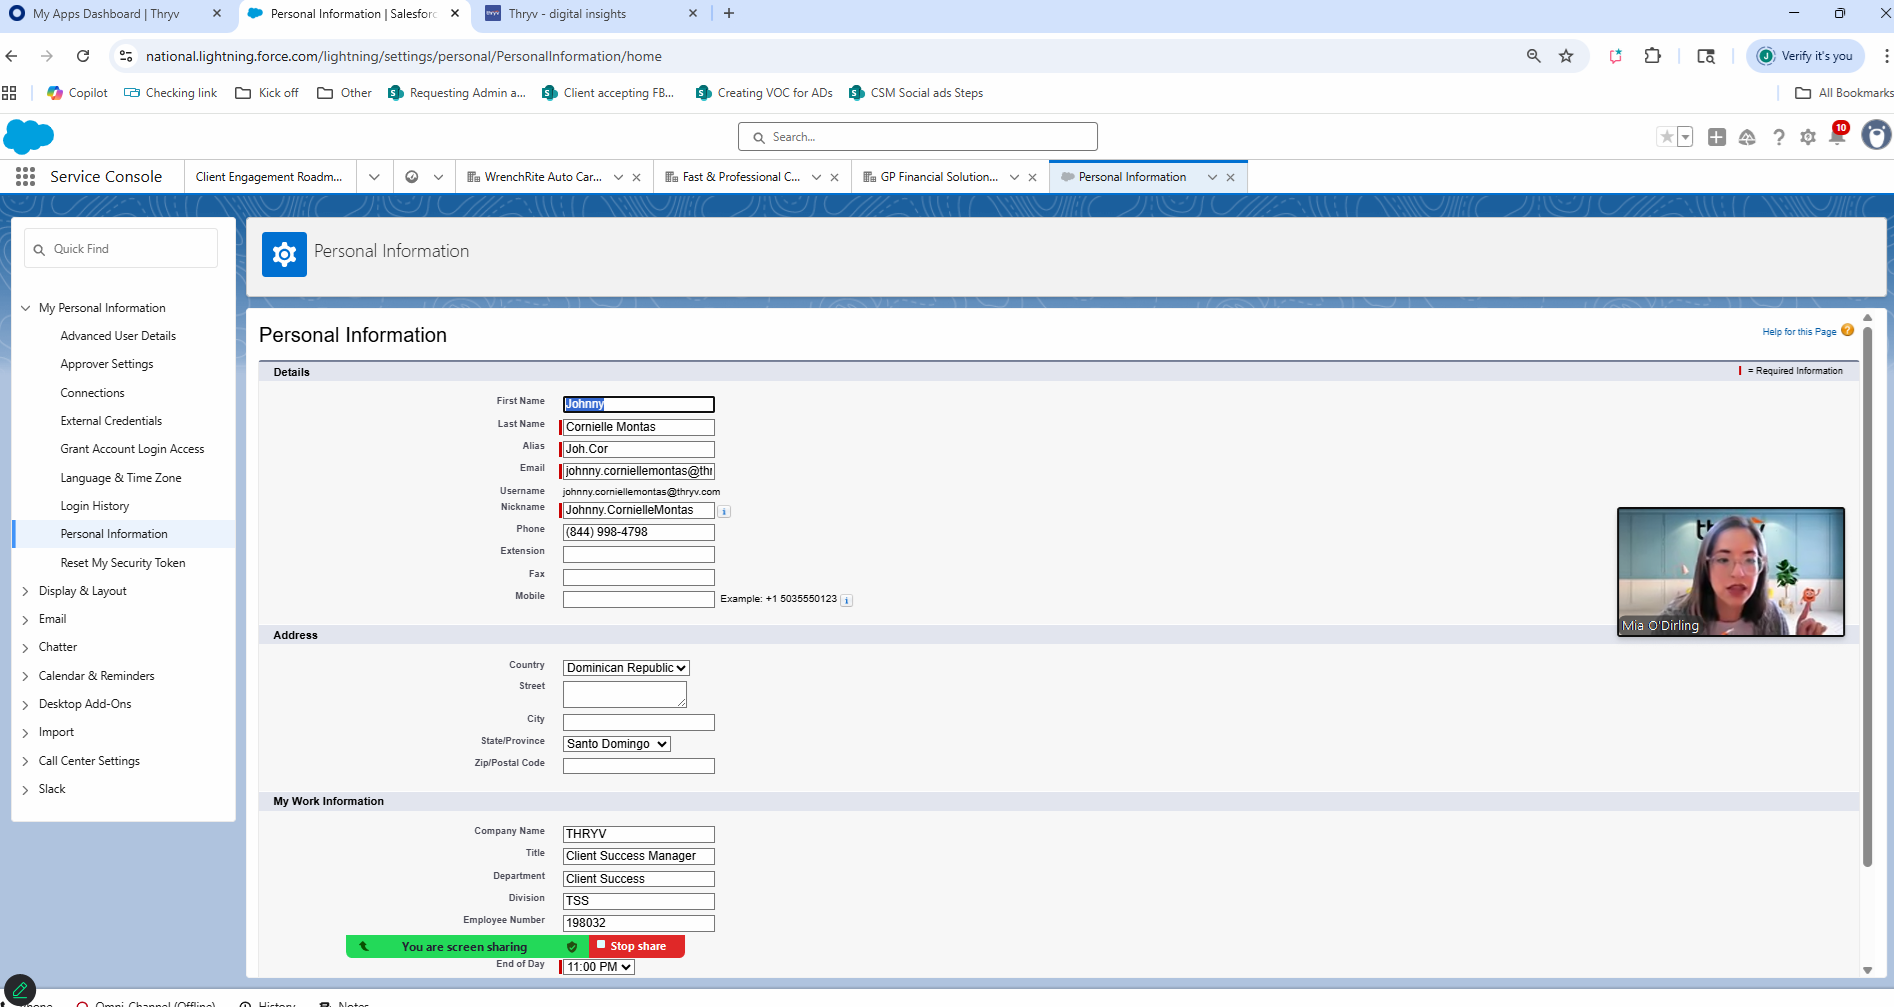Screen dimensions: 1894x1007
Task: Open Login History page
Action: pos(95,506)
